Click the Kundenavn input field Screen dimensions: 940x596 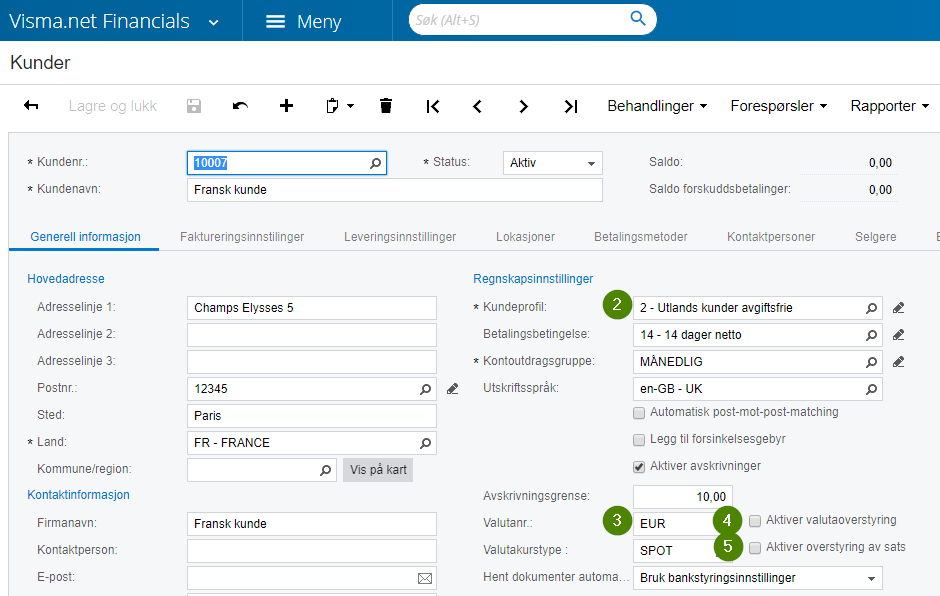(394, 190)
